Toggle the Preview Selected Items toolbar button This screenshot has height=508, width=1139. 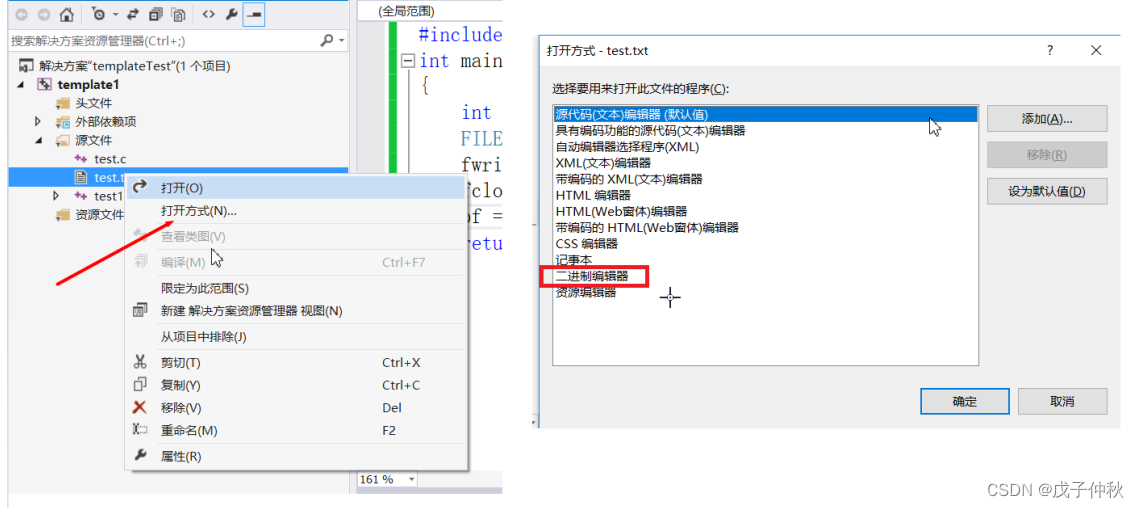(254, 14)
